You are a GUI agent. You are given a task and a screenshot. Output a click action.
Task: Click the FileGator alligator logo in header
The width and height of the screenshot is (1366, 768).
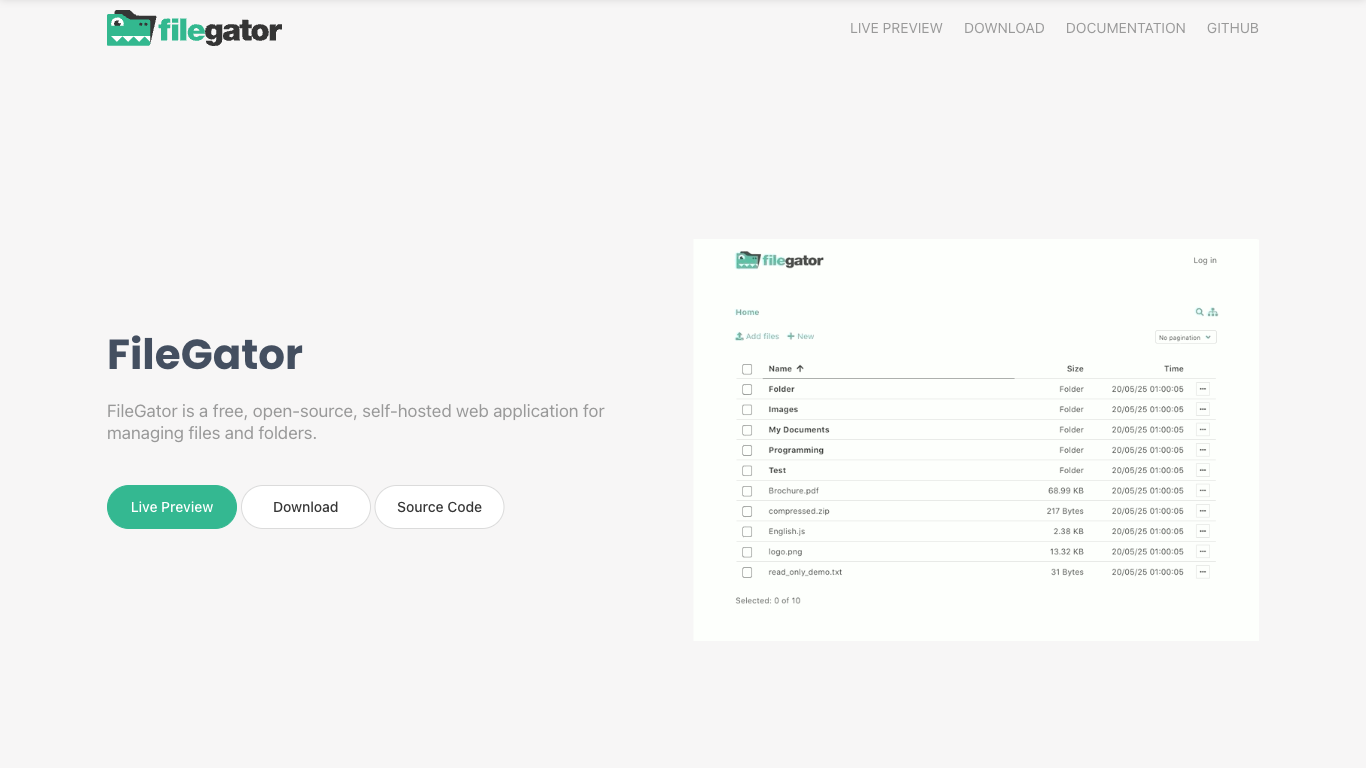(194, 29)
